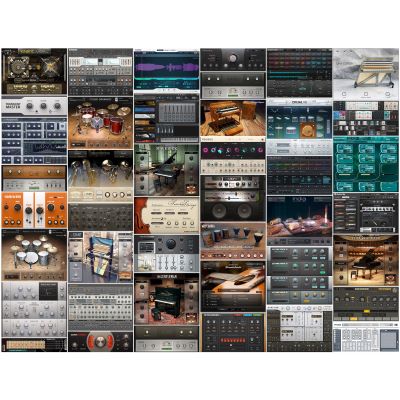Open the red drum kit instrument thumbnail

[100, 123]
